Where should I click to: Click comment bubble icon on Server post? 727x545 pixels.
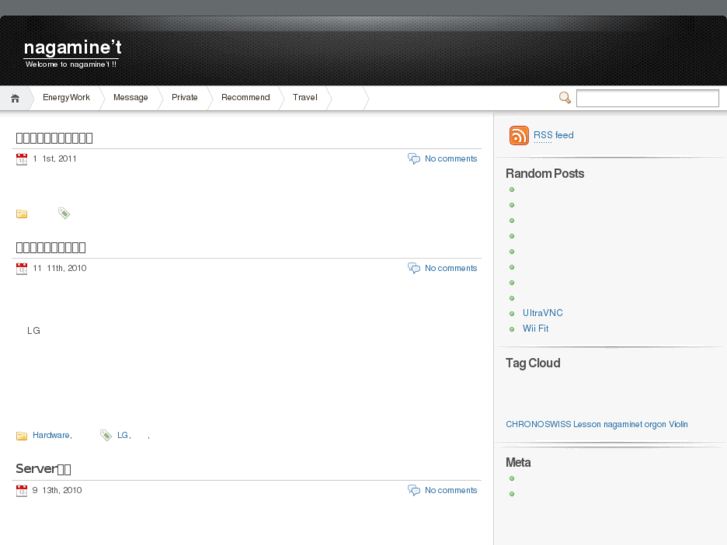pos(414,490)
